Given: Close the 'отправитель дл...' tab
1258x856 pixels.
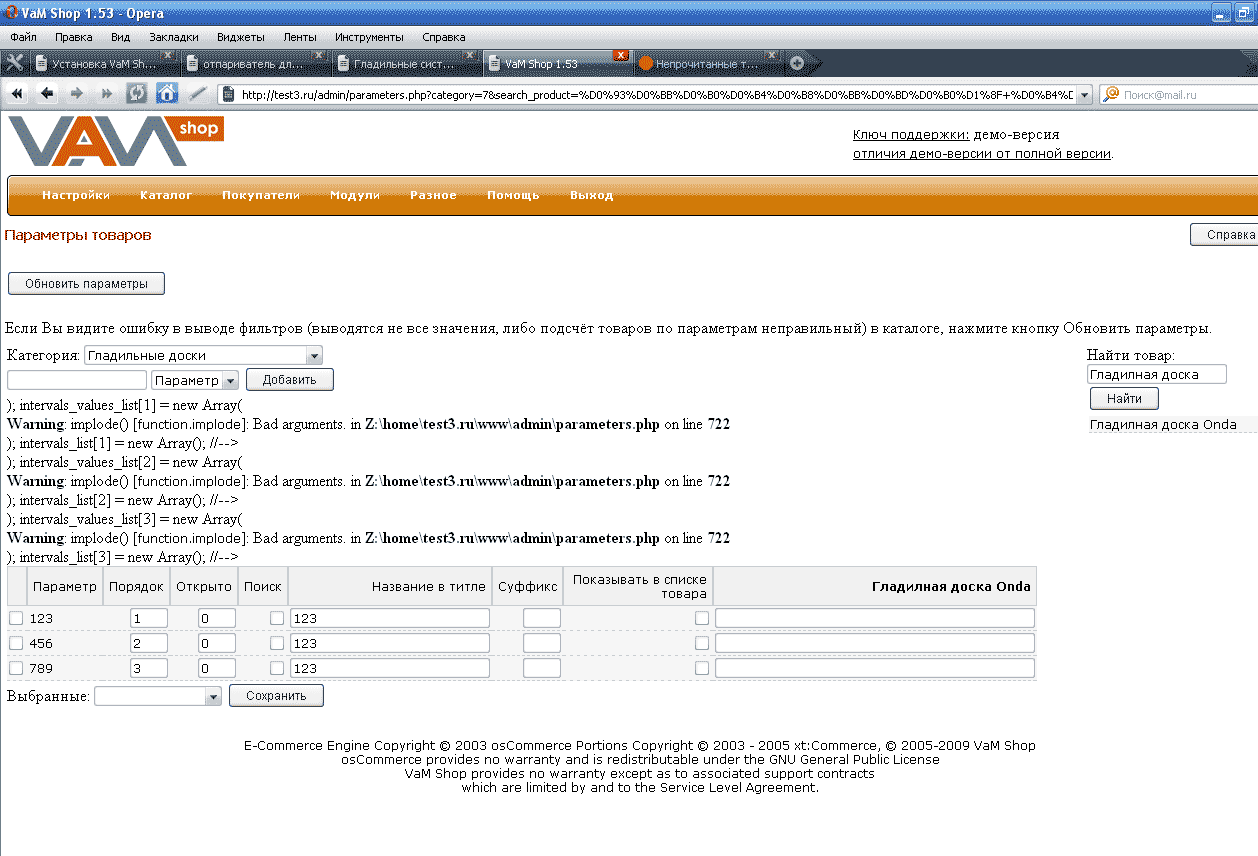Looking at the screenshot, I should coord(319,55).
